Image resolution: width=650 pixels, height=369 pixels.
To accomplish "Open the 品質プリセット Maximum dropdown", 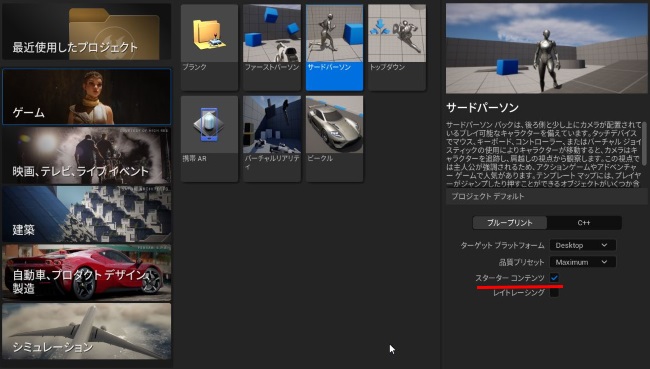I will click(x=582, y=262).
